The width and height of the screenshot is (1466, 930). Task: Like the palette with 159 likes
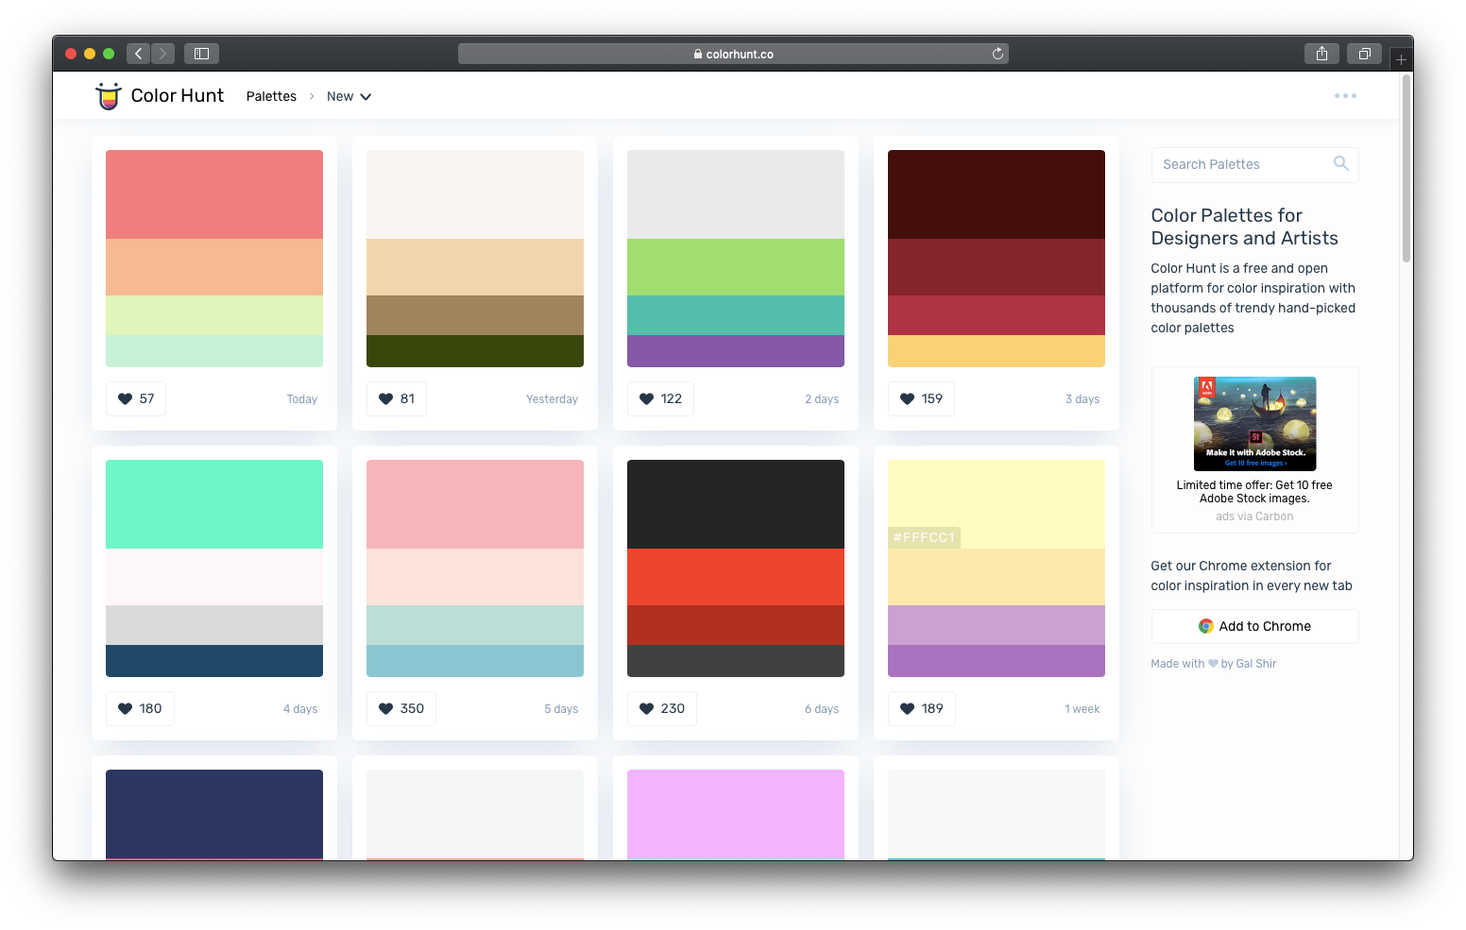point(921,399)
